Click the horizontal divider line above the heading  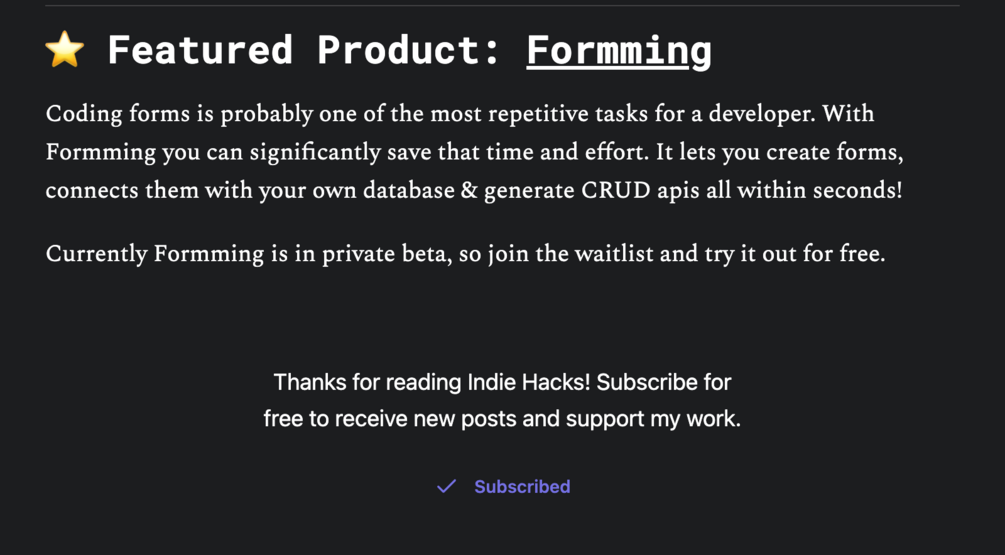502,6
